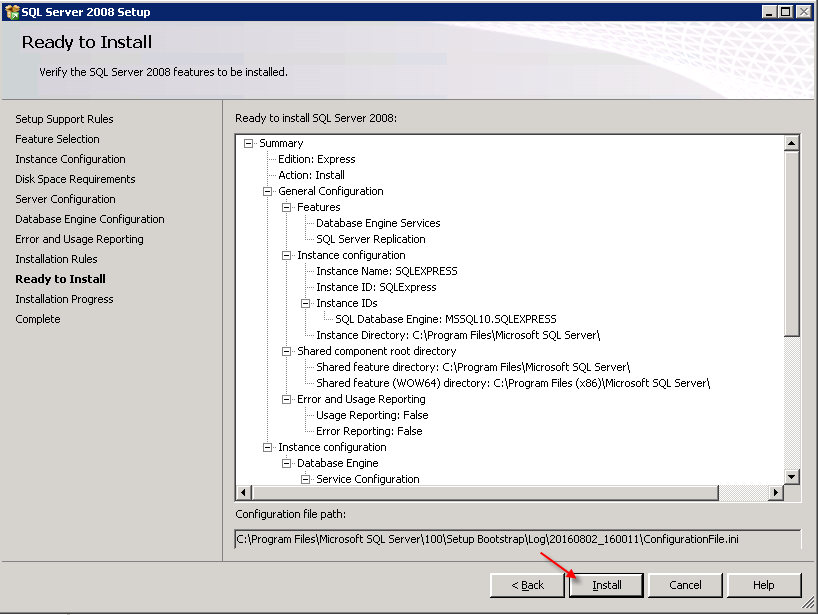Collapse the Service Configuration node
Viewport: 818px width, 615px height.
click(x=306, y=479)
